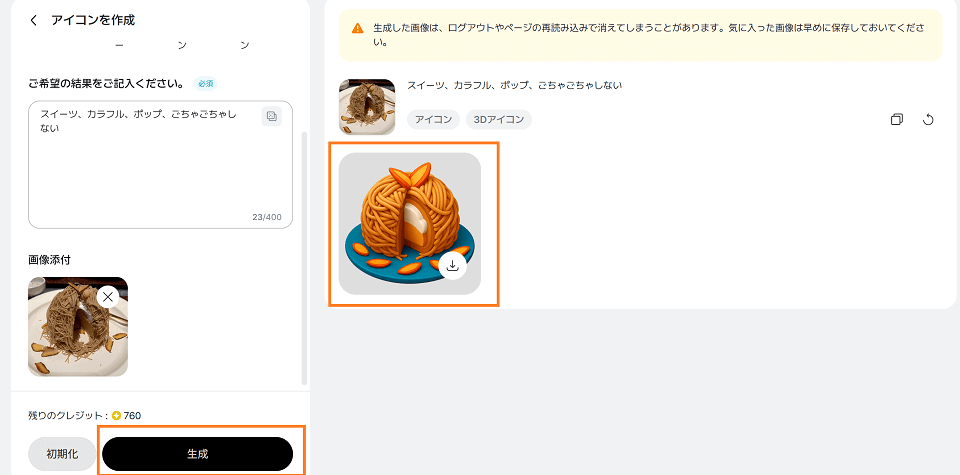Image resolution: width=960 pixels, height=475 pixels.
Task: Open the attached dessert photo under 画像添付
Action: point(78,327)
